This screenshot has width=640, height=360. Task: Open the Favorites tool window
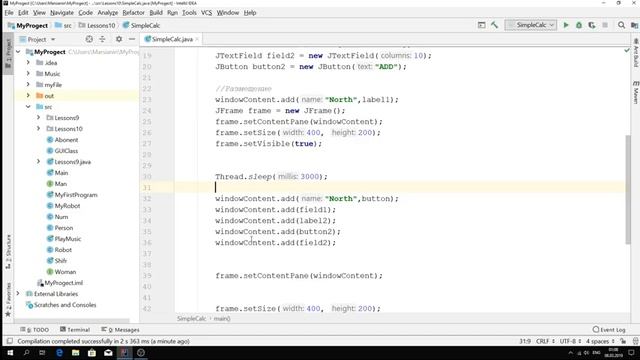point(8,300)
